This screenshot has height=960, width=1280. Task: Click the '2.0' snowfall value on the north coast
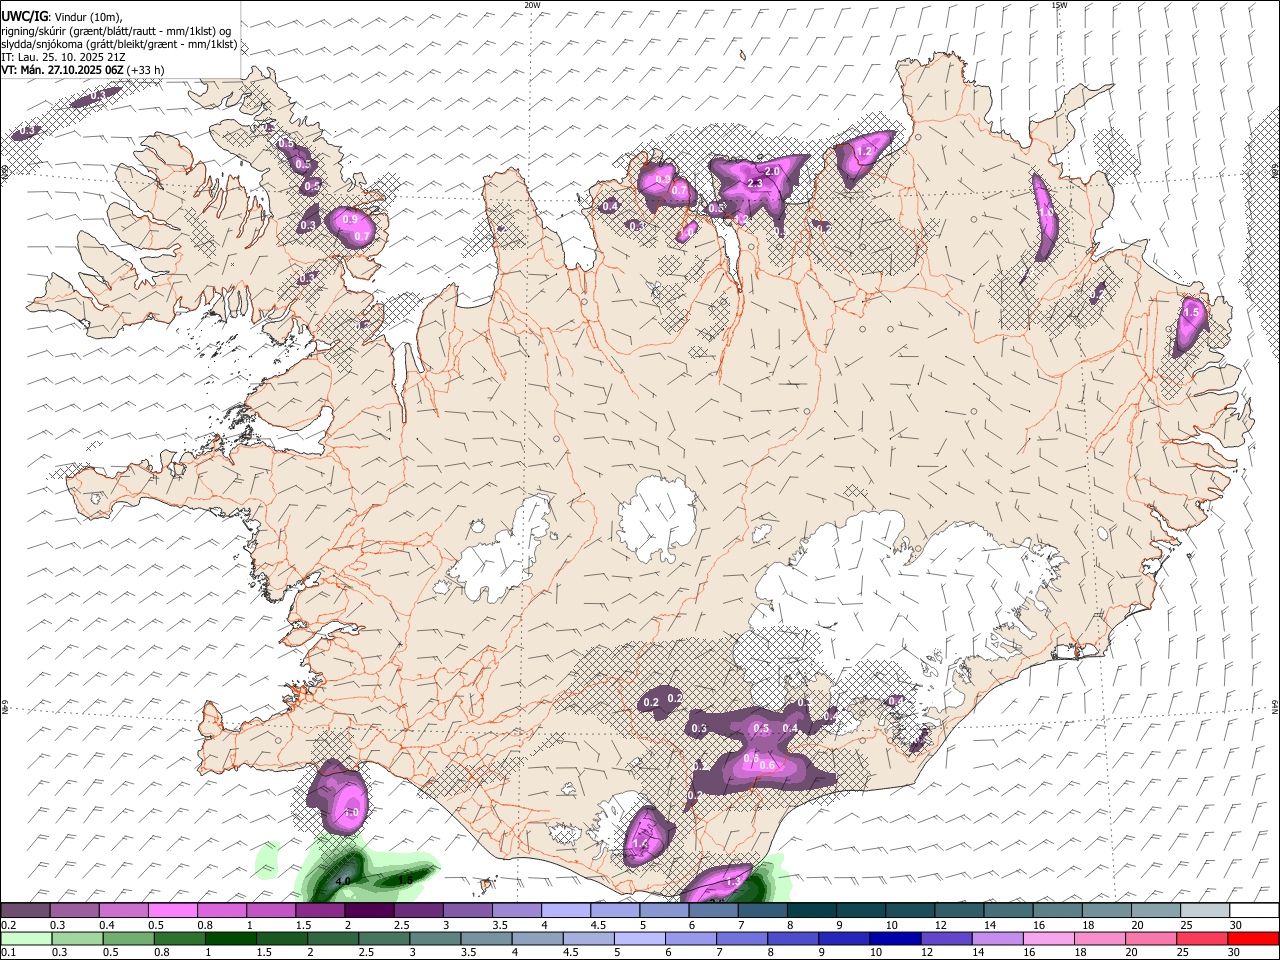772,172
